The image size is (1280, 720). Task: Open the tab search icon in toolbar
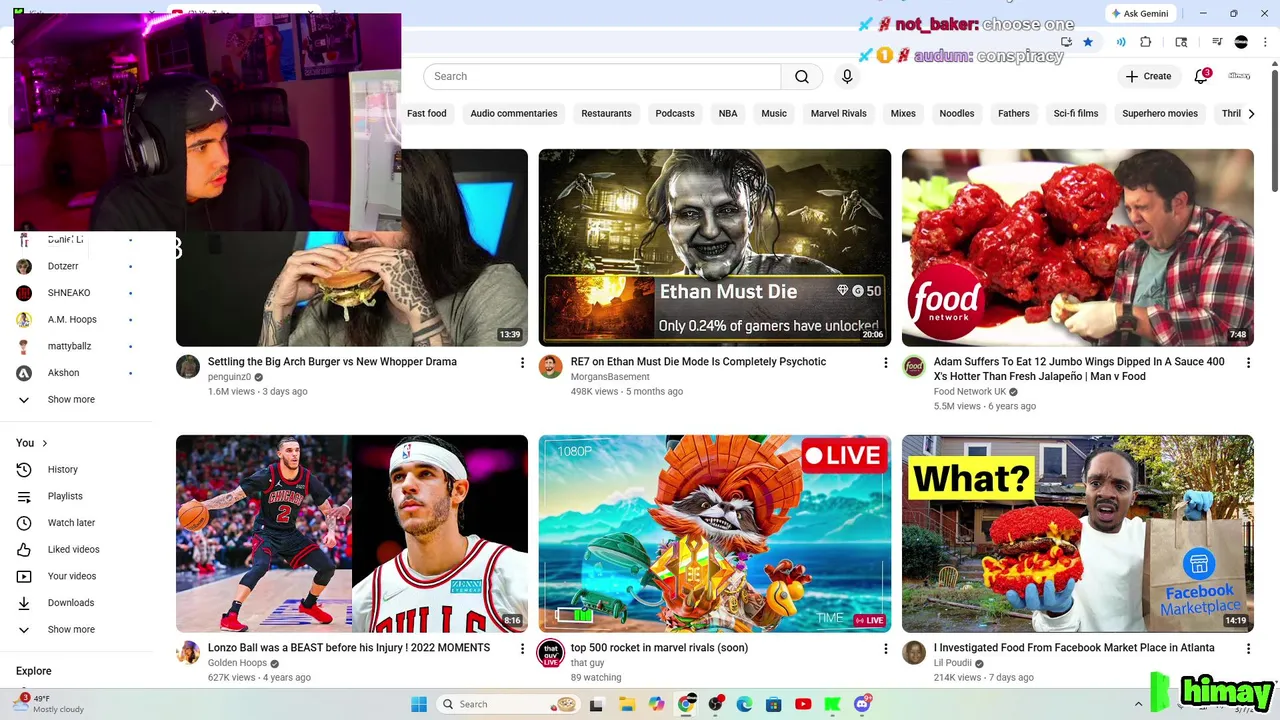pyautogui.click(x=1181, y=42)
